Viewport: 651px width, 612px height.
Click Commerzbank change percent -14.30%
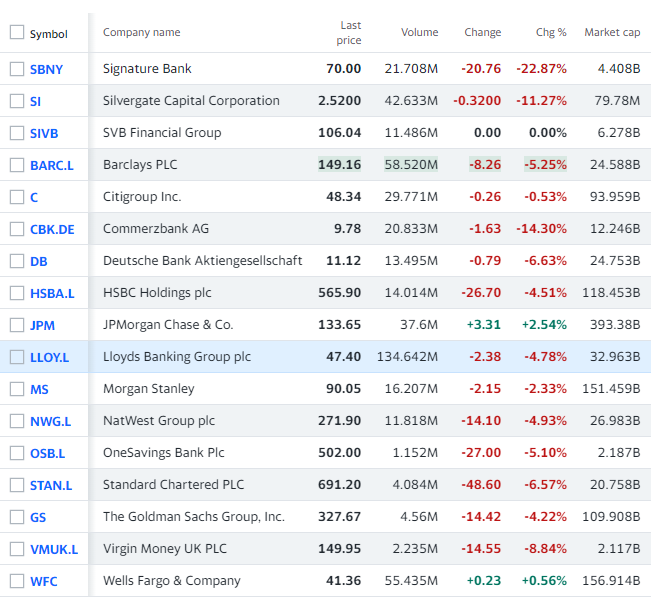[541, 228]
